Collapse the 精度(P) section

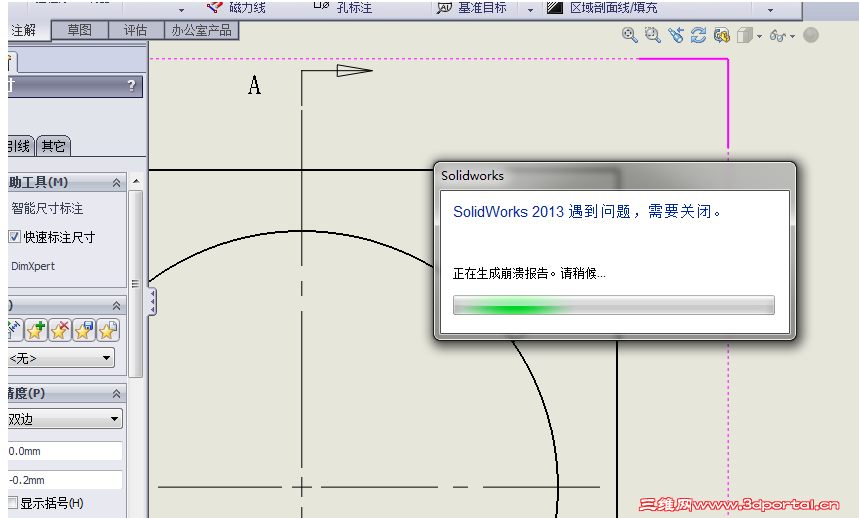click(x=116, y=394)
